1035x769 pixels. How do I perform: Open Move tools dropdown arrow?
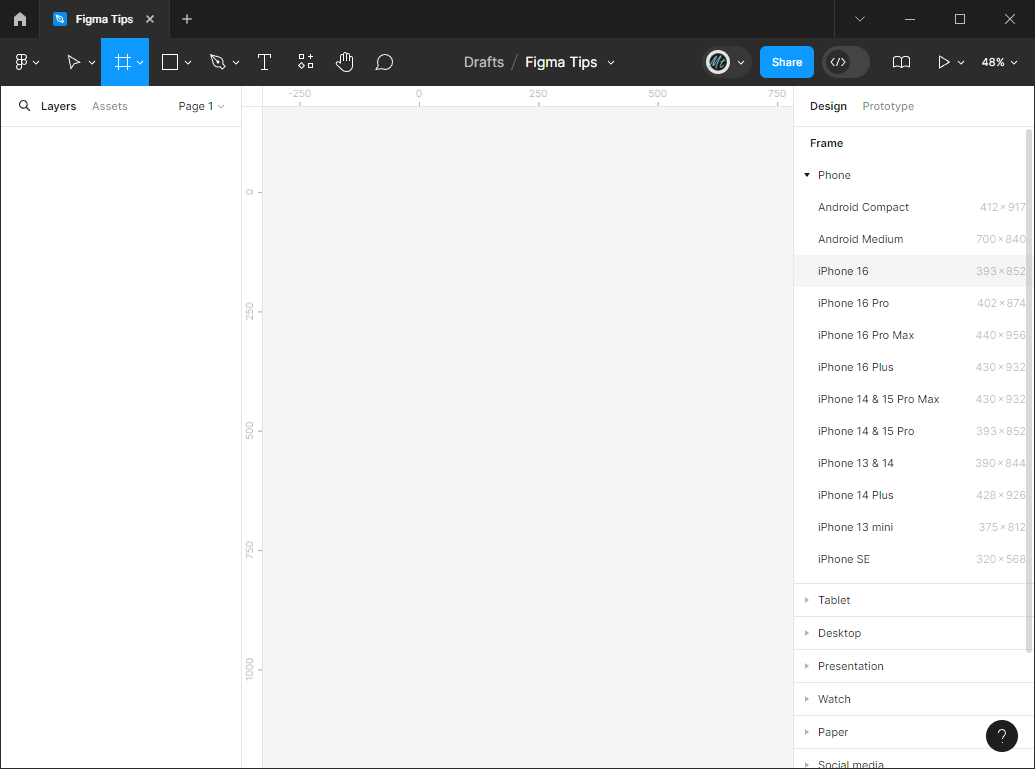(92, 63)
